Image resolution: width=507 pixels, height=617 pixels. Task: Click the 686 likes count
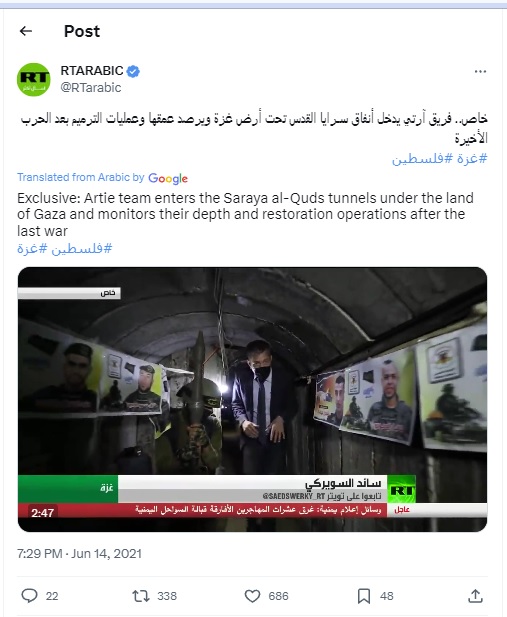[278, 596]
